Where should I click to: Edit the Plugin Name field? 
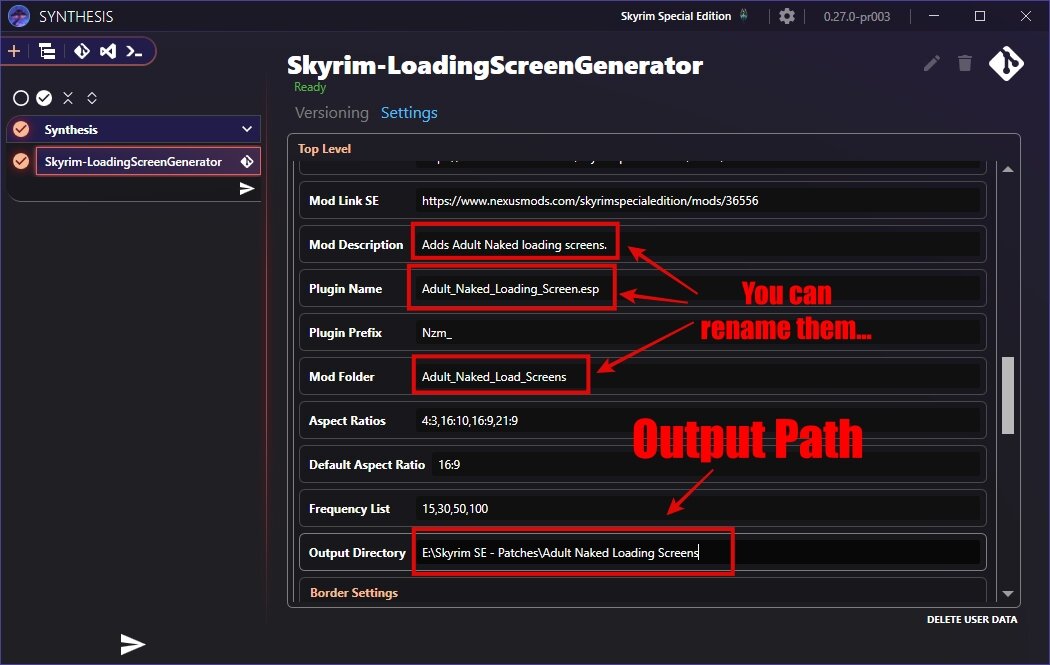coord(698,289)
